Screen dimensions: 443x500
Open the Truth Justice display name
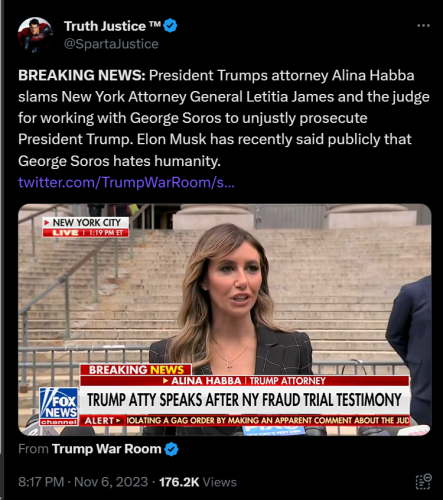pos(113,26)
